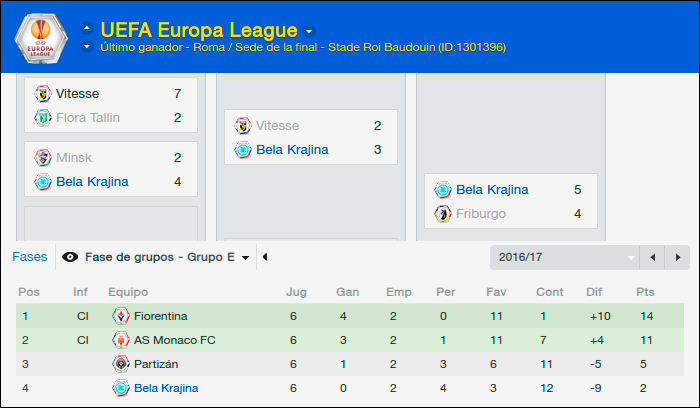The height and width of the screenshot is (408, 700).
Task: Click the Flora Tallin club badge
Action: [x=43, y=118]
